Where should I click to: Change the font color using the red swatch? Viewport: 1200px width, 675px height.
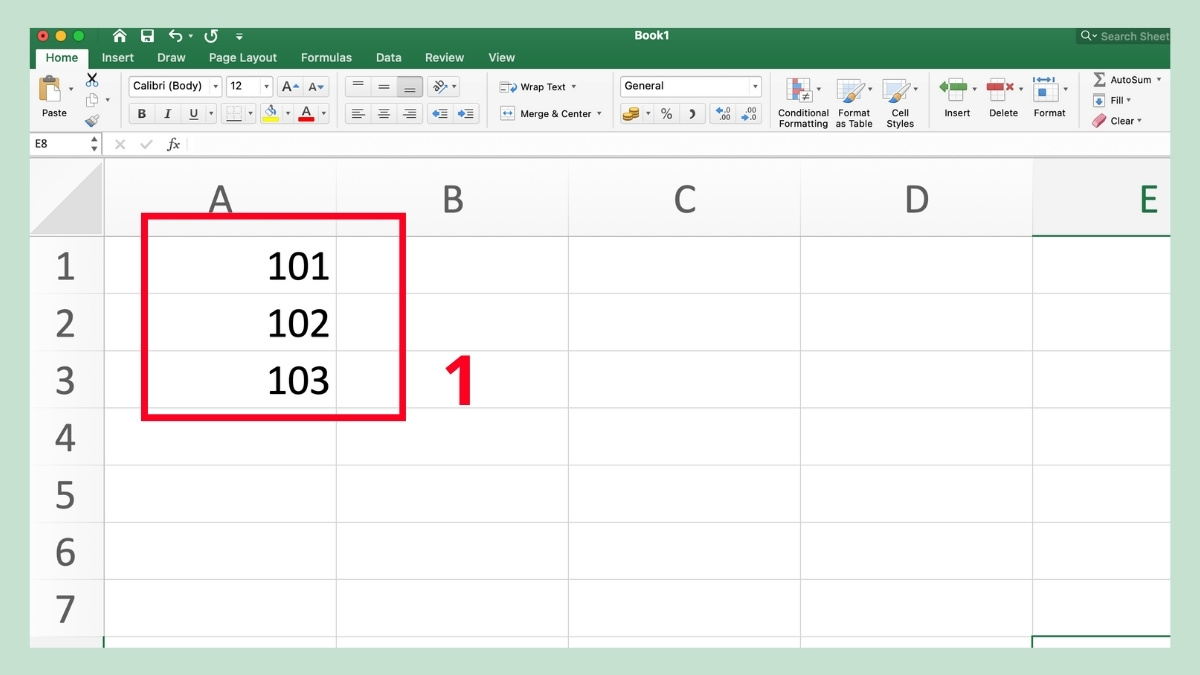pyautogui.click(x=305, y=113)
